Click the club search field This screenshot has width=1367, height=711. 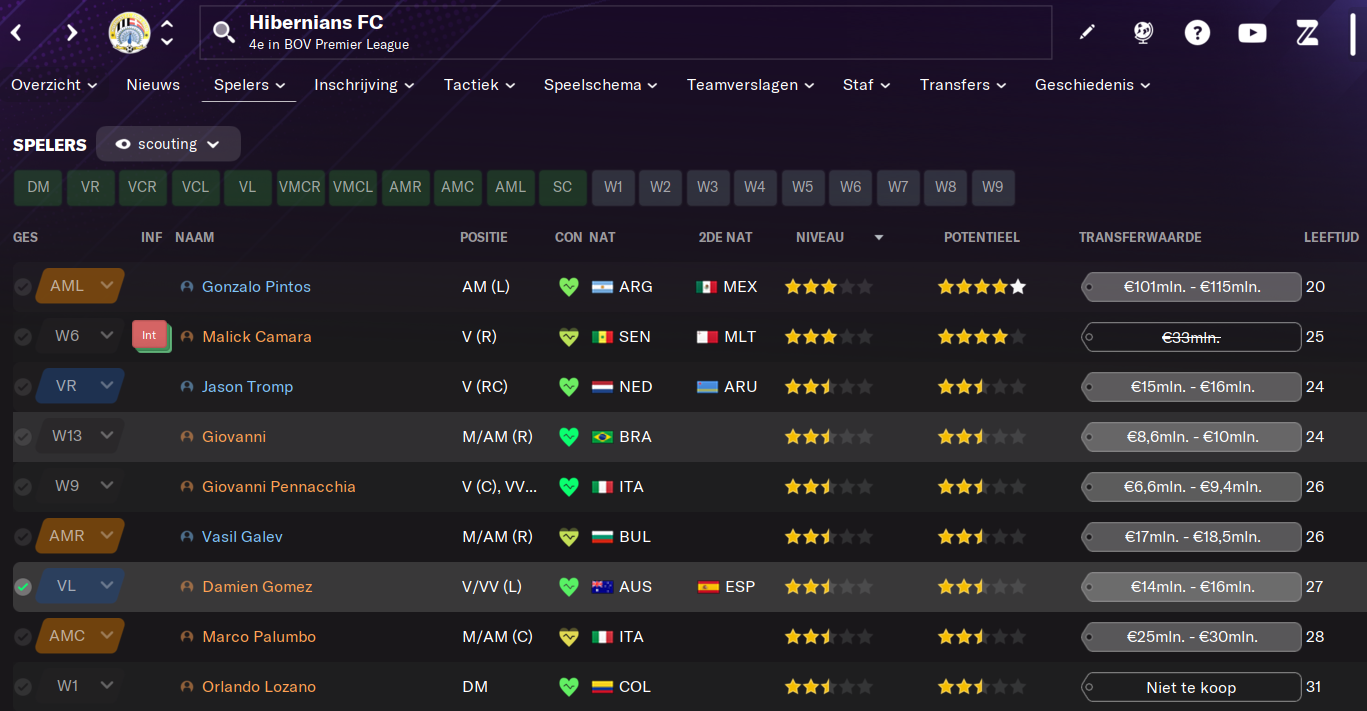626,33
